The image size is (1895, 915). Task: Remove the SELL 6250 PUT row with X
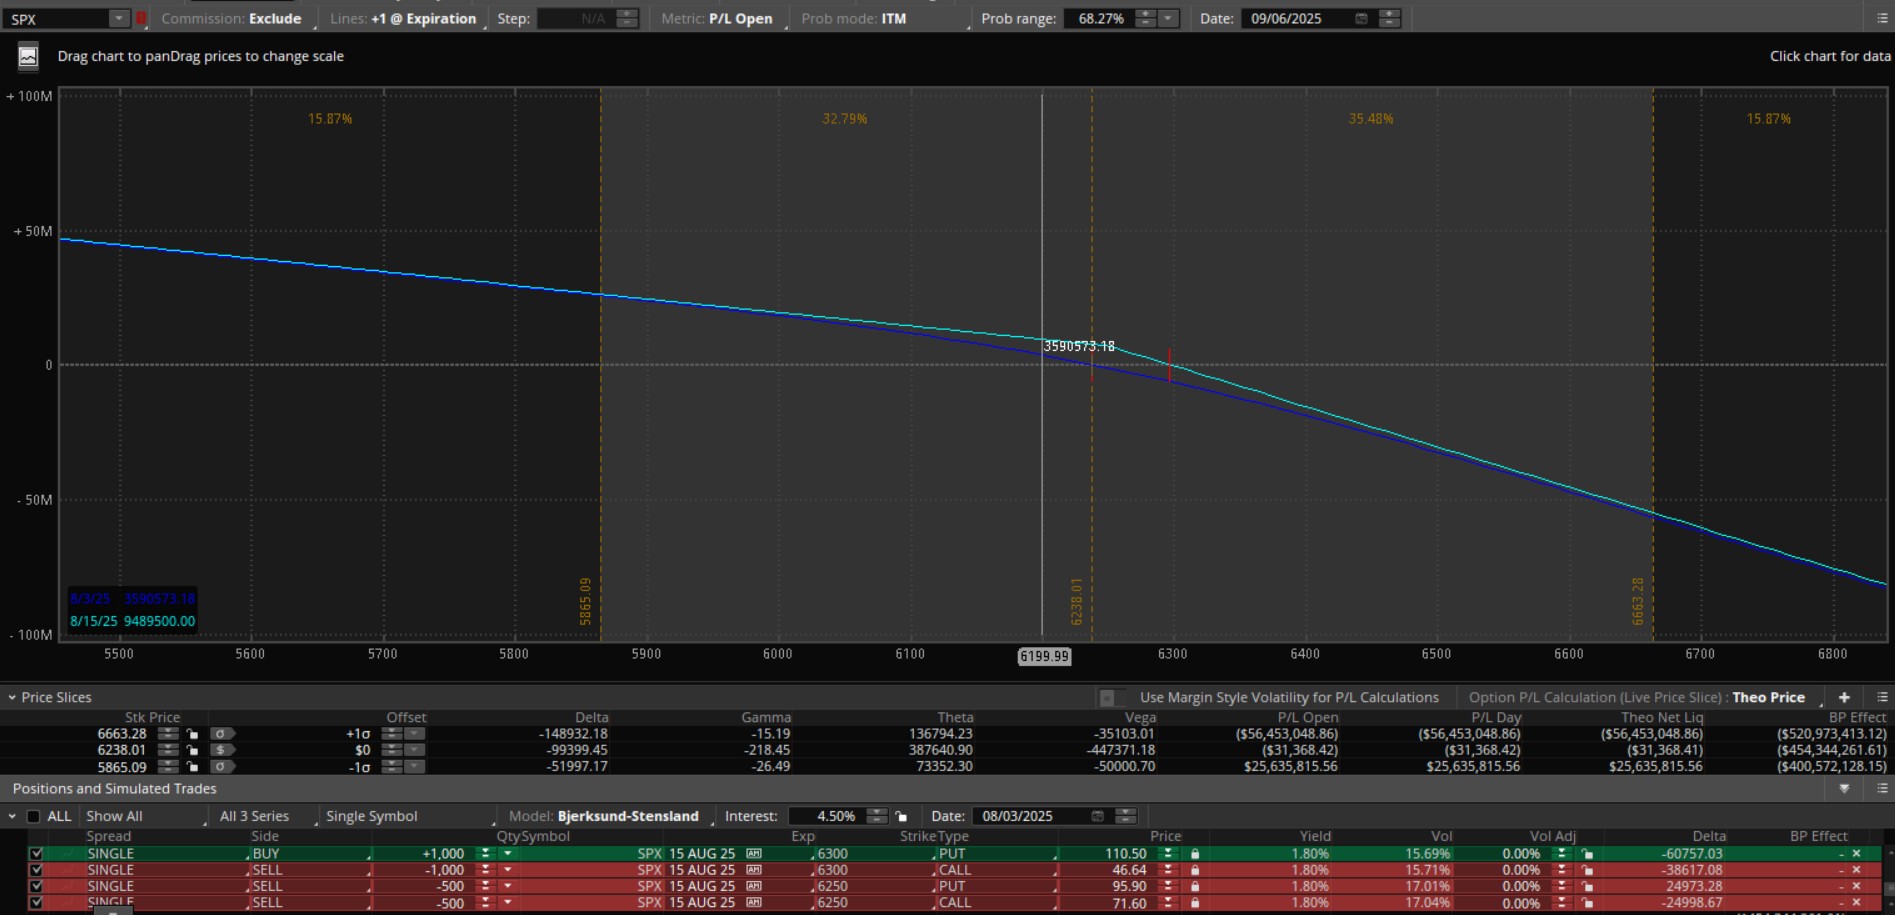1856,886
